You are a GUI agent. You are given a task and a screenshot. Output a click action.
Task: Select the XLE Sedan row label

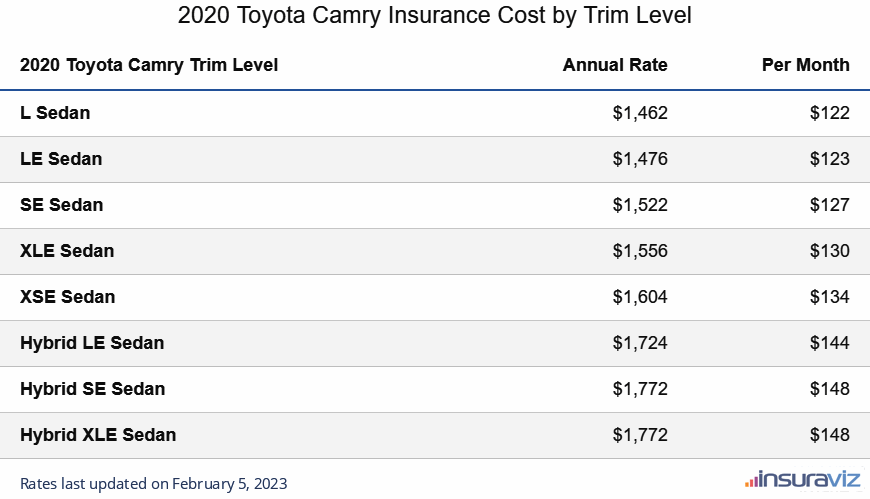(x=67, y=251)
